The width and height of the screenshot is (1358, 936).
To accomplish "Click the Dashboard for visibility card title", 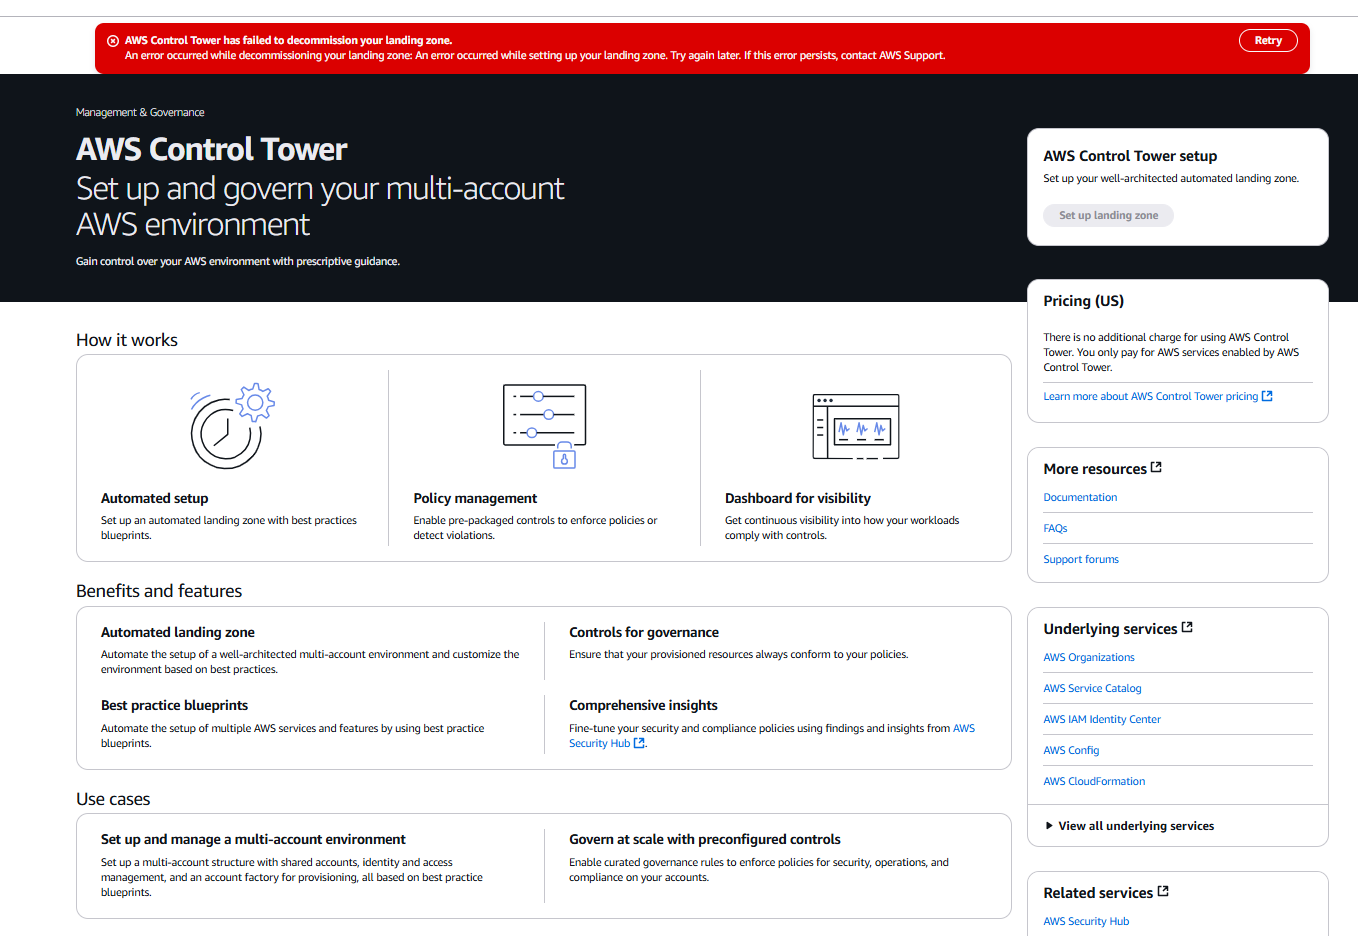I will pos(798,498).
